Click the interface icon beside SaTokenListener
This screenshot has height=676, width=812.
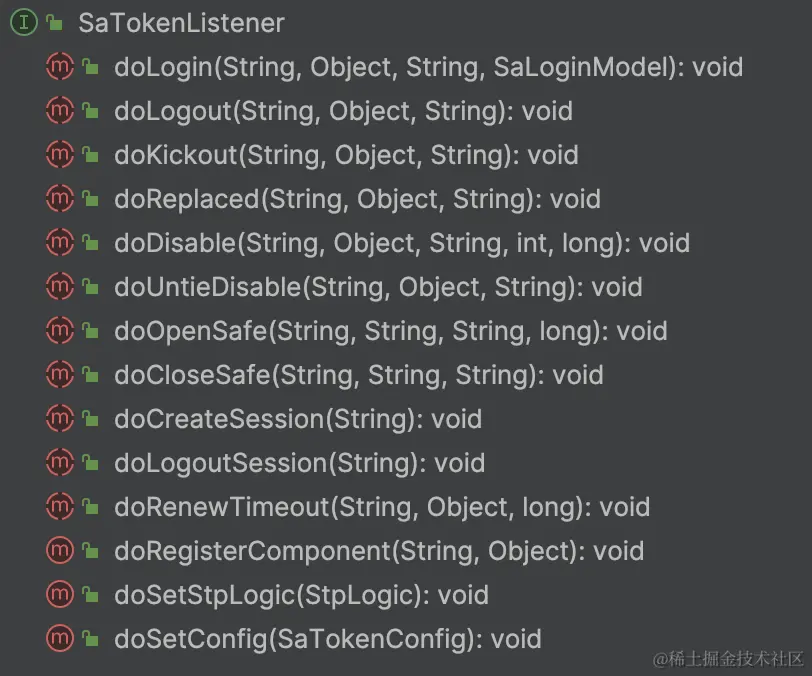click(x=24, y=23)
